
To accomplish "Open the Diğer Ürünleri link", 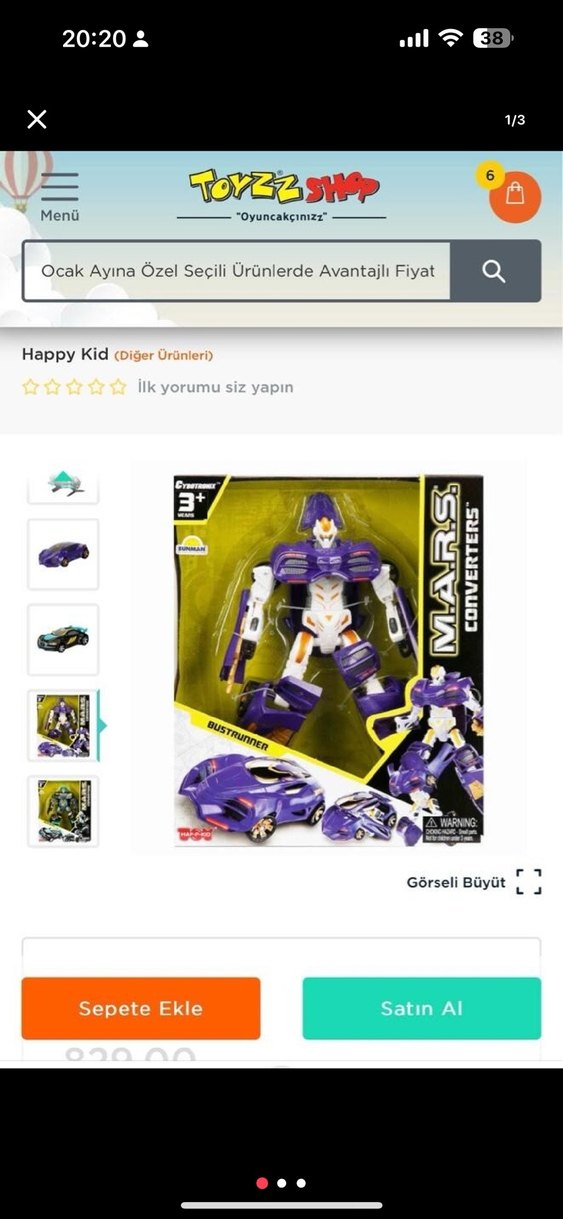I will click(x=164, y=355).
